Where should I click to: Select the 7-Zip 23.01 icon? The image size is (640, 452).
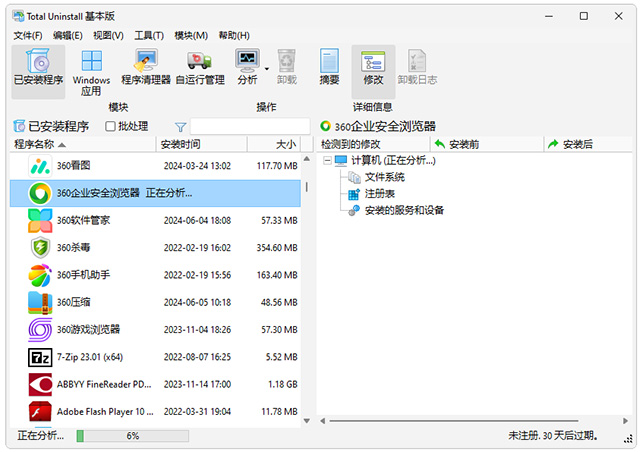(x=40, y=357)
